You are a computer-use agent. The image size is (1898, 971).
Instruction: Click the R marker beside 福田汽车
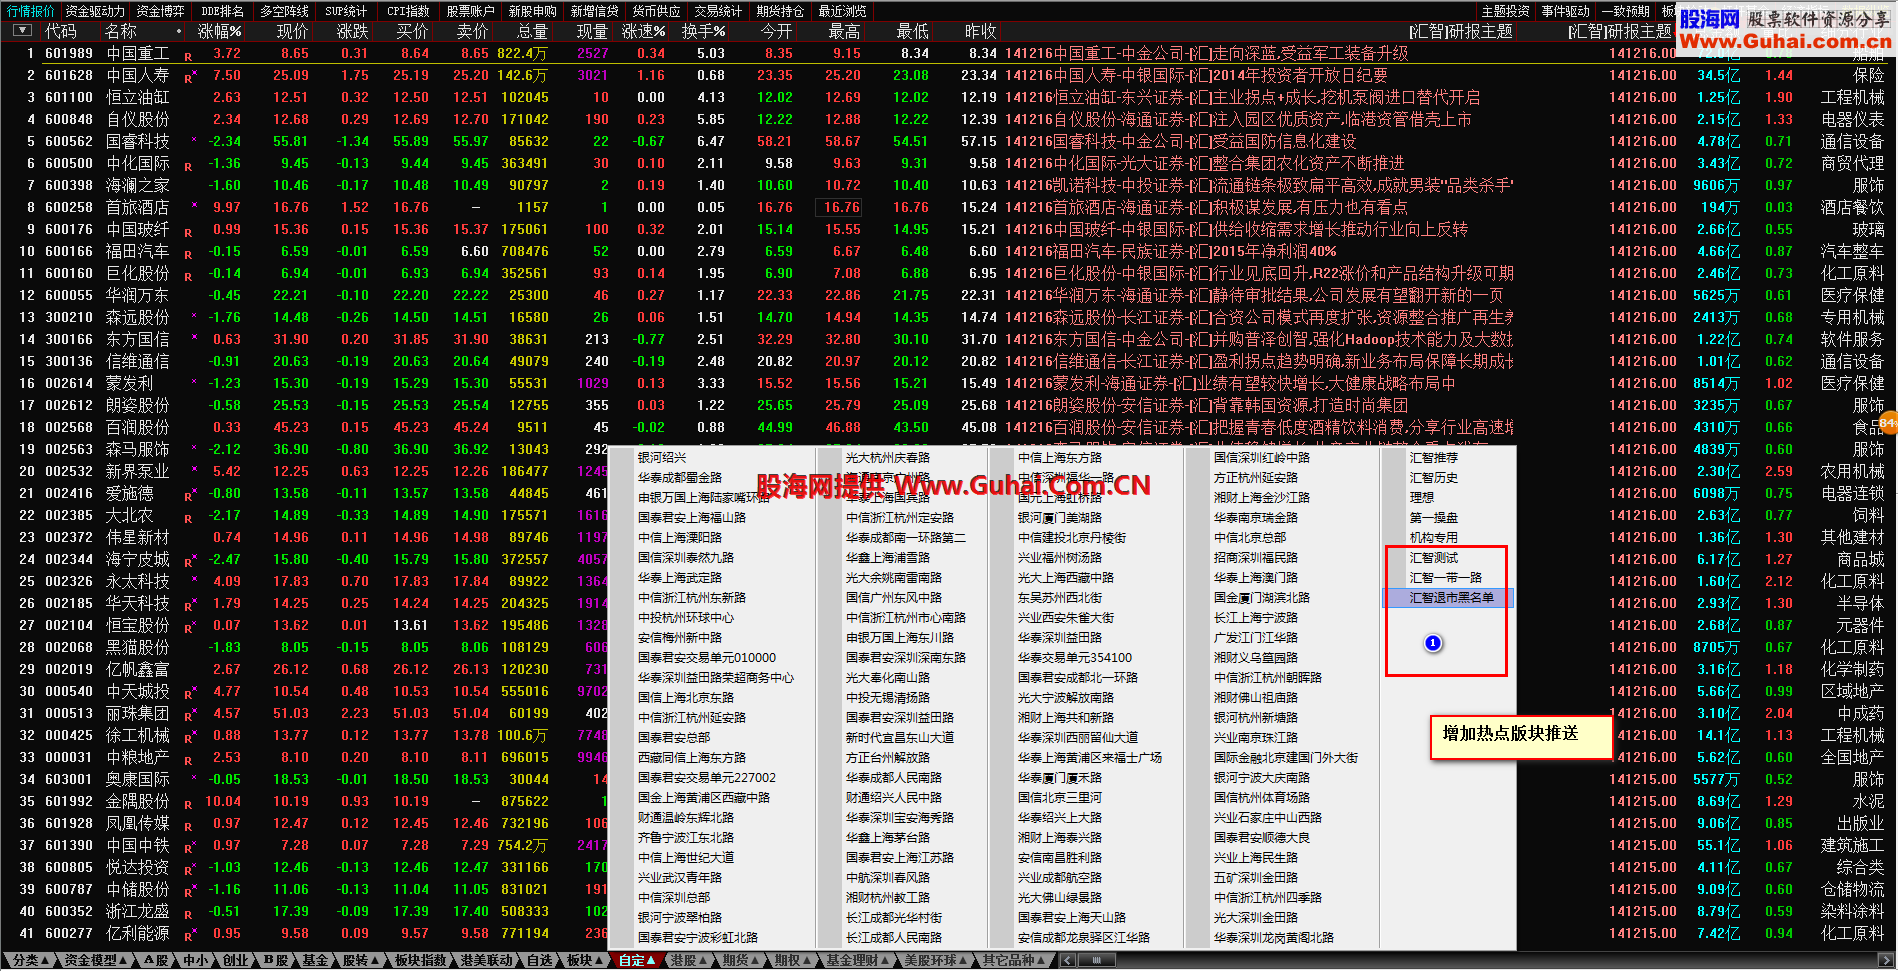click(188, 254)
